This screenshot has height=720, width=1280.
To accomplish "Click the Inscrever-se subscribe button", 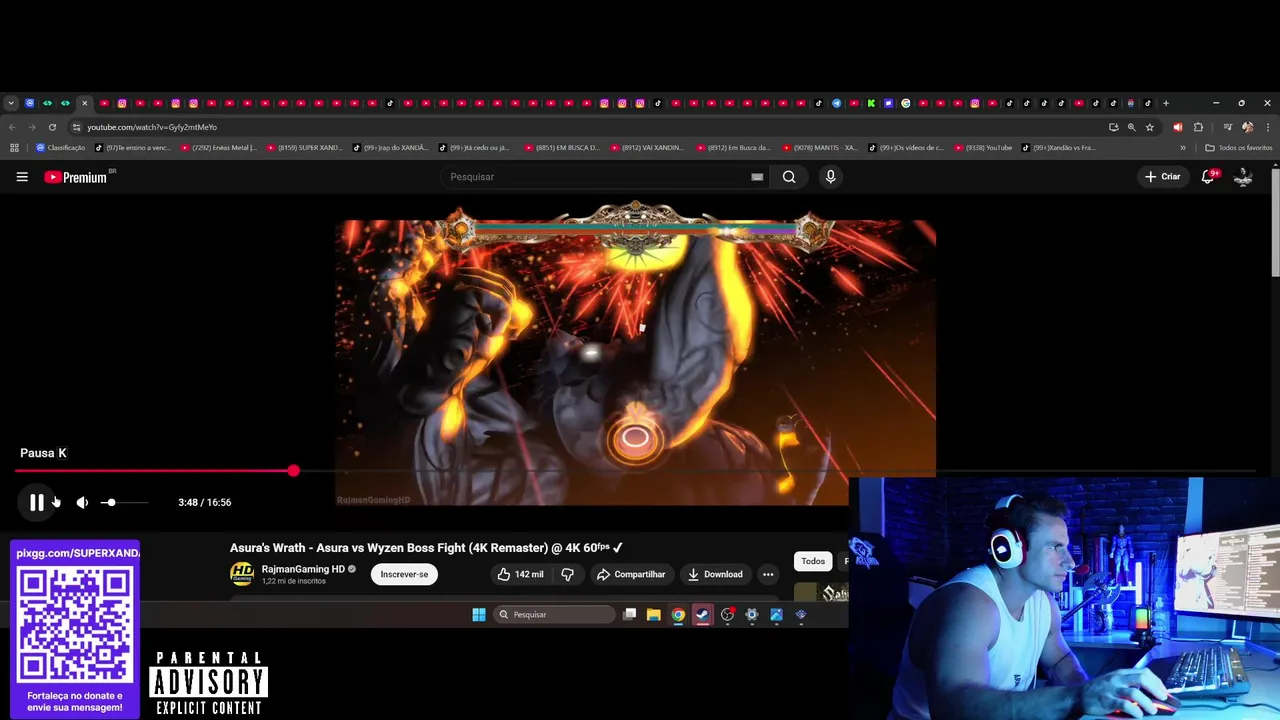I will pos(404,574).
